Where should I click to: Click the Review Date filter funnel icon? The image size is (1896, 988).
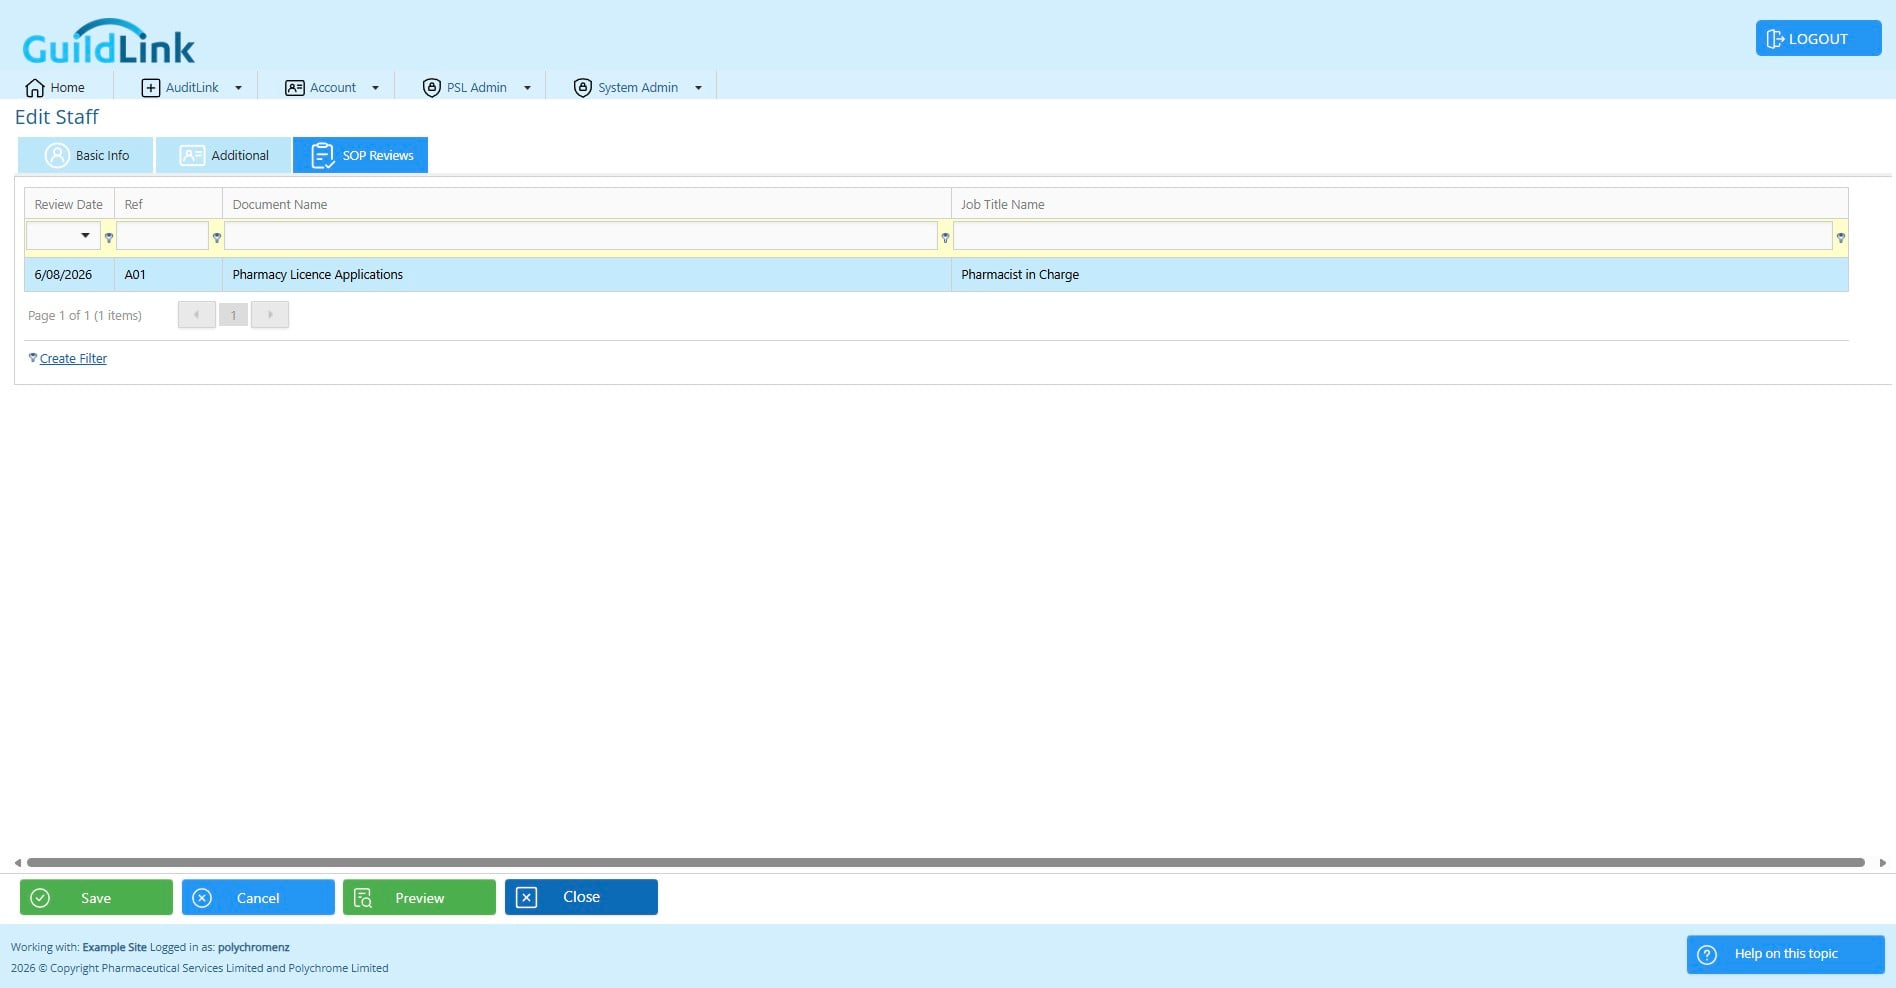109,238
